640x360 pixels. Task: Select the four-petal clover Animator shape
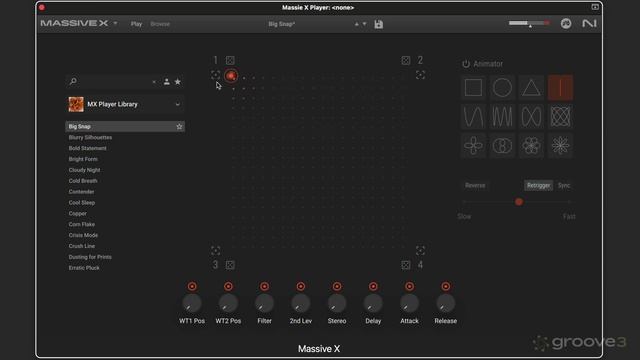coord(473,145)
